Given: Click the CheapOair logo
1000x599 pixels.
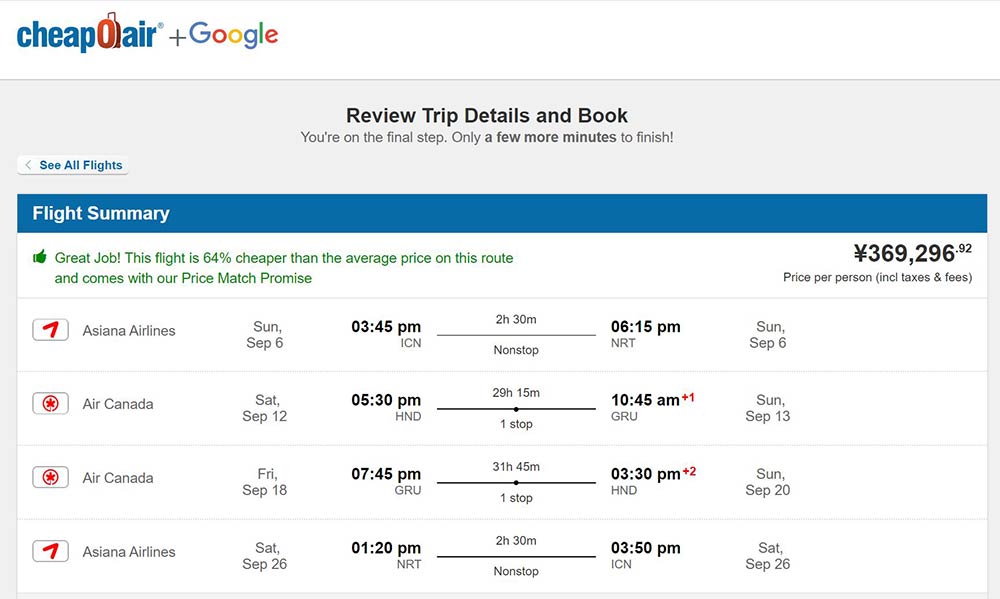Looking at the screenshot, I should [90, 32].
